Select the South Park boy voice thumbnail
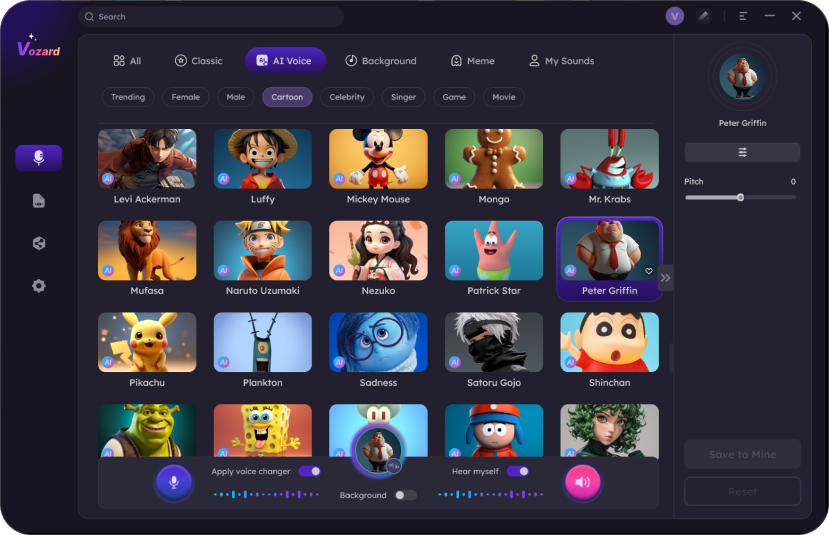 (x=494, y=430)
